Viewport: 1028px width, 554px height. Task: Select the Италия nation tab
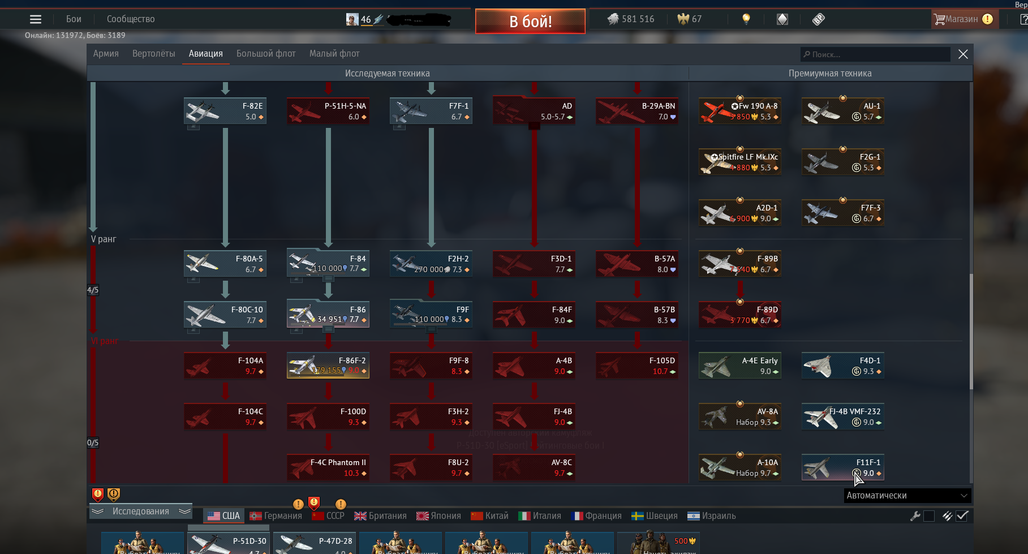(540, 516)
